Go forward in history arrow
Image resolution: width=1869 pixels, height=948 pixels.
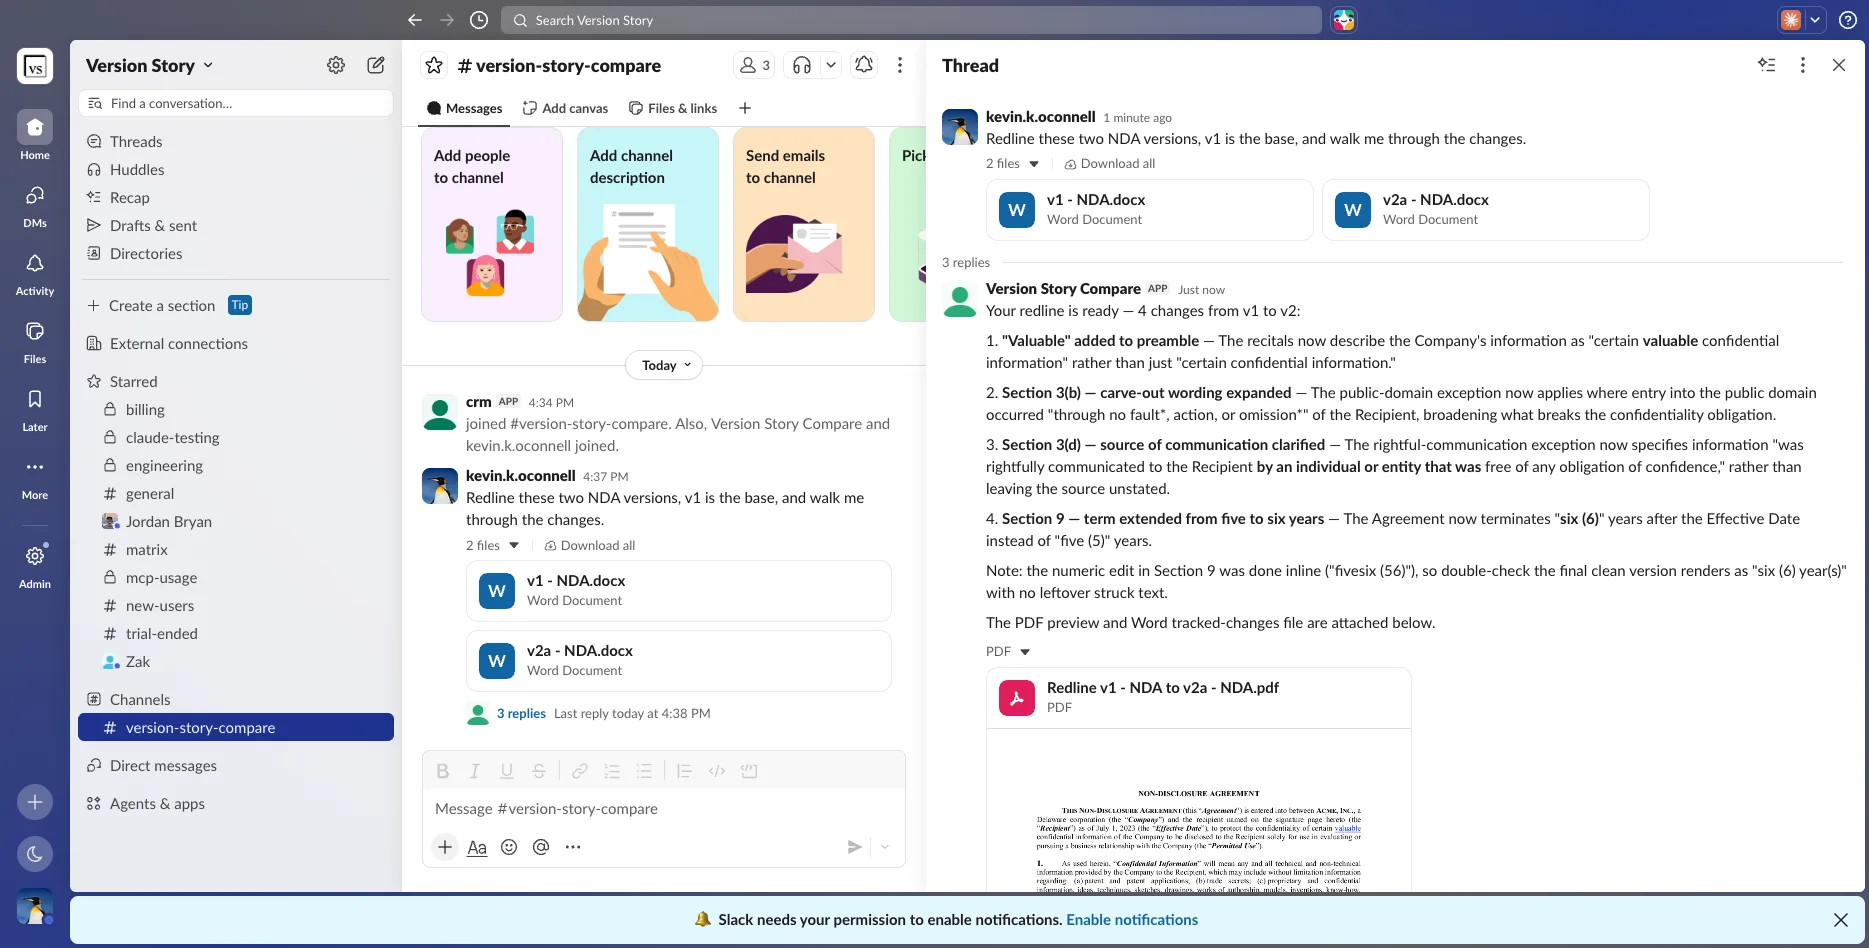point(447,20)
